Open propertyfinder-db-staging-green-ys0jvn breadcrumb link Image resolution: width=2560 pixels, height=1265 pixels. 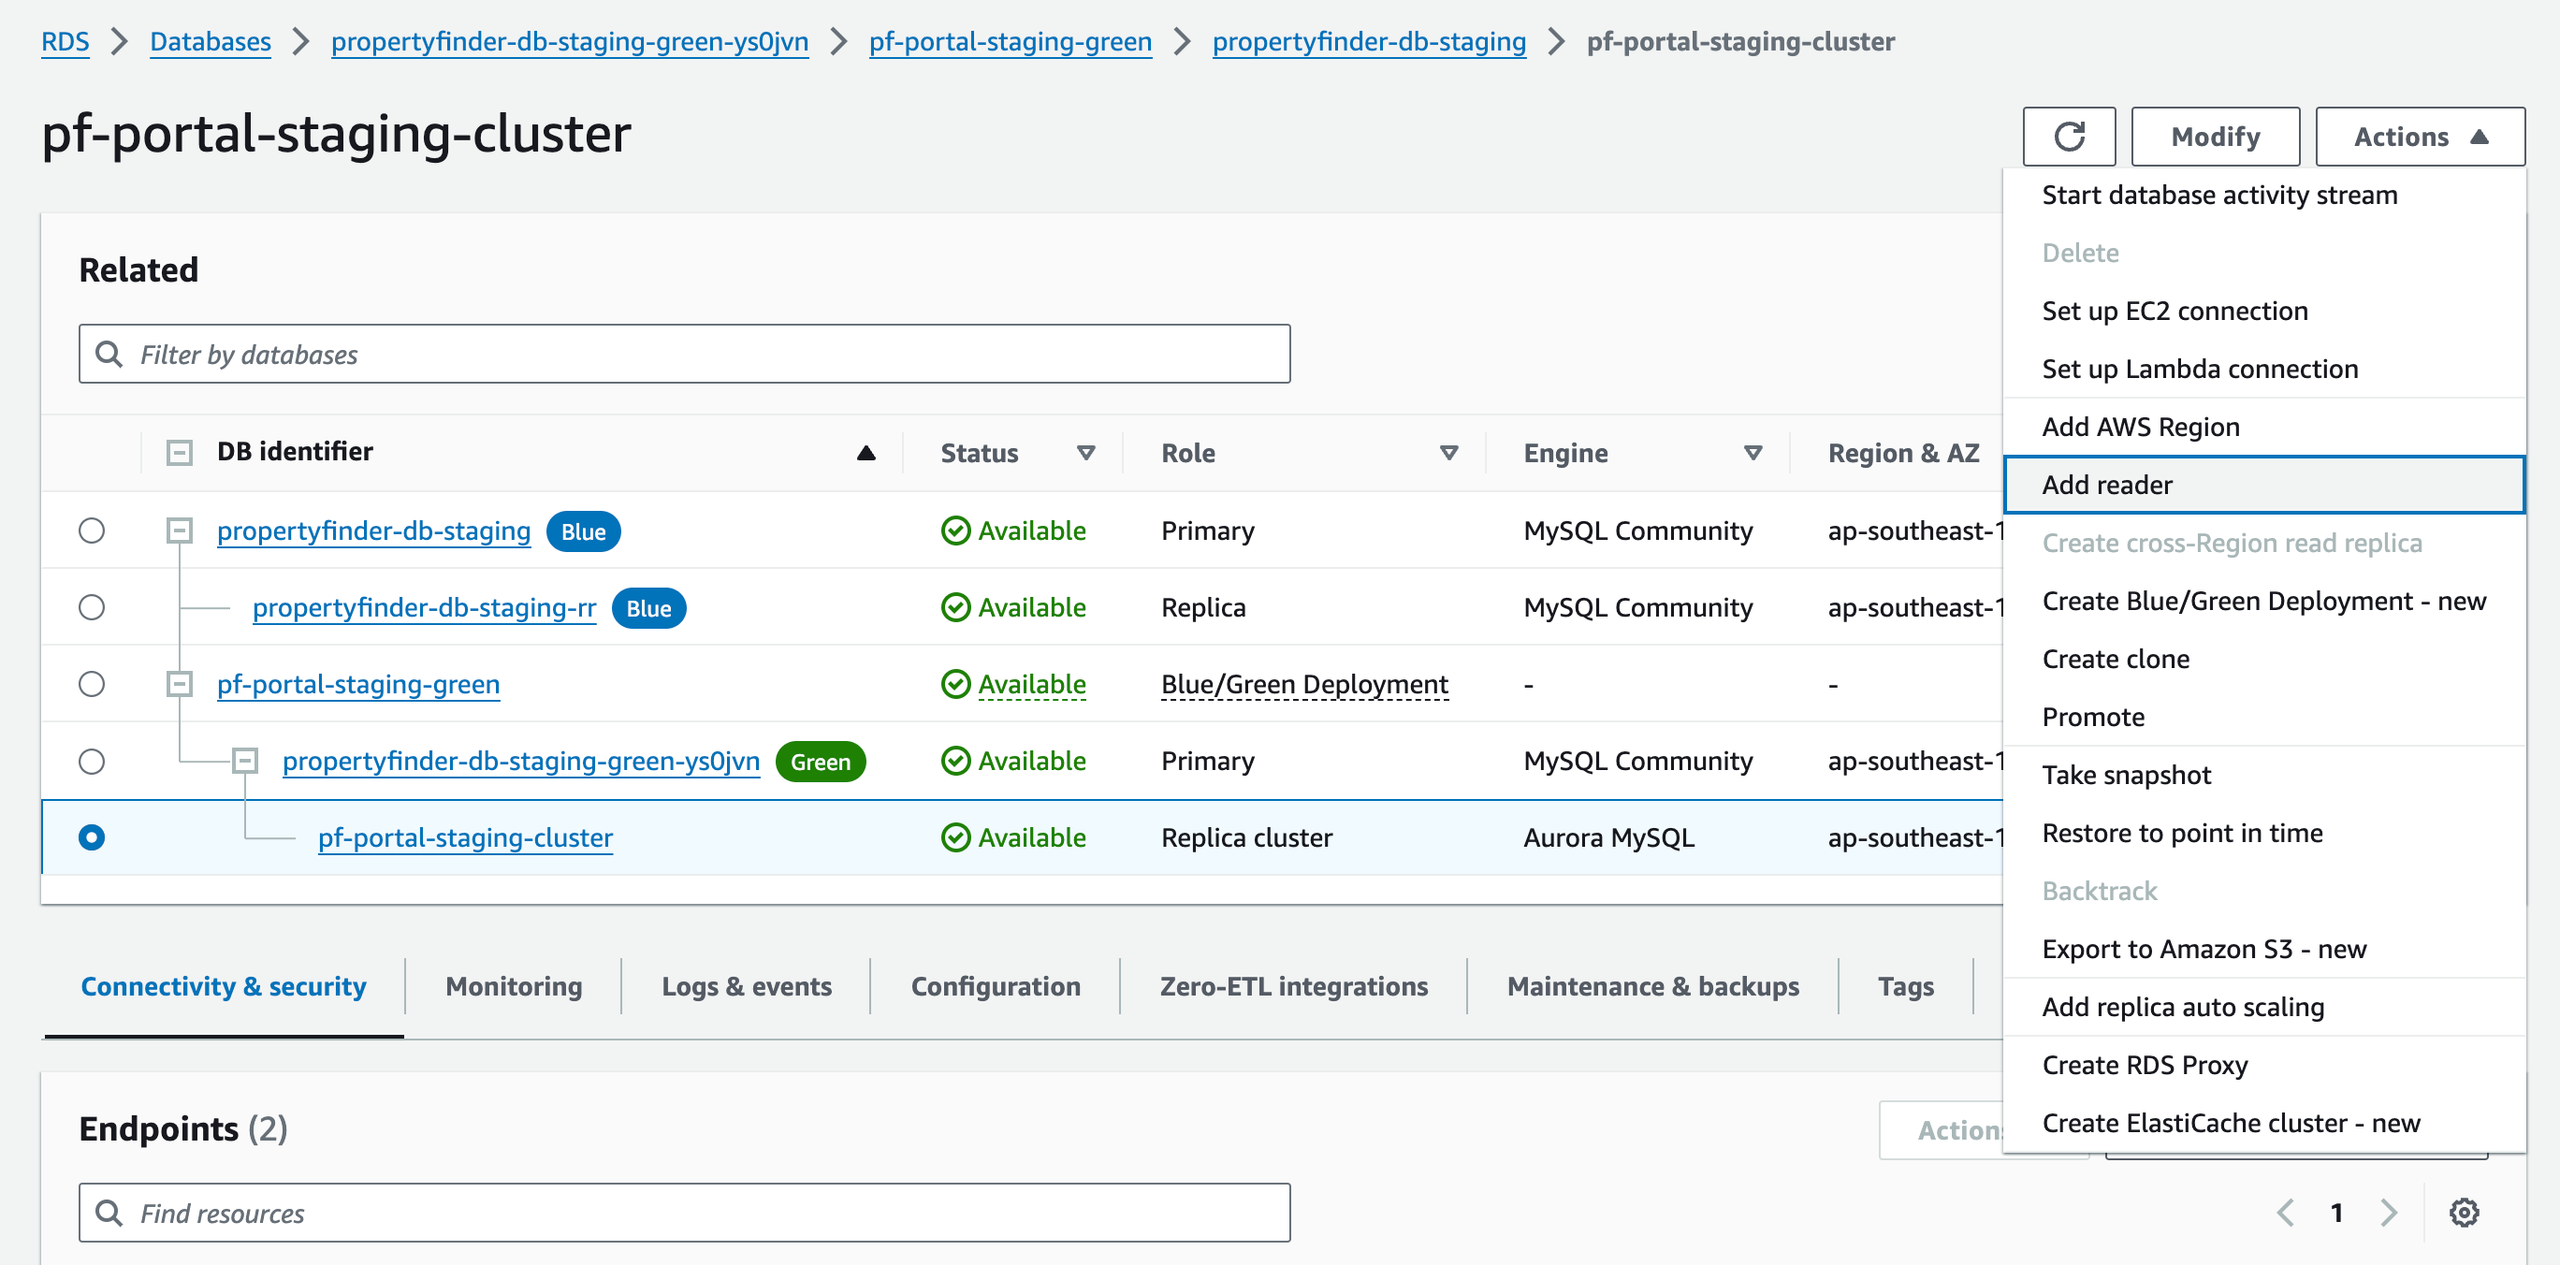pos(570,41)
